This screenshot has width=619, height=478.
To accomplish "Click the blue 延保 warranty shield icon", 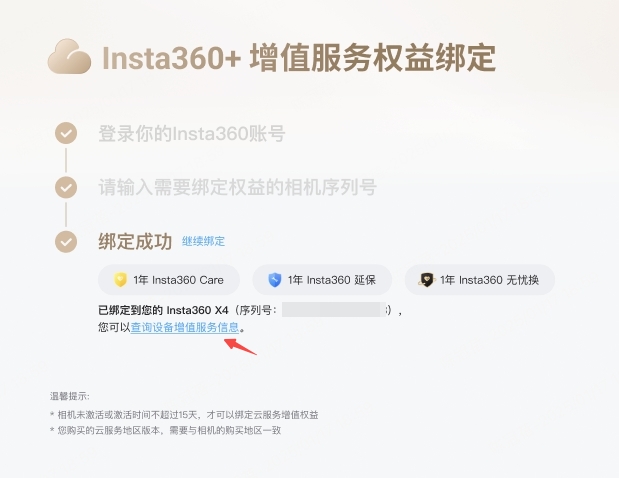I will (x=274, y=280).
